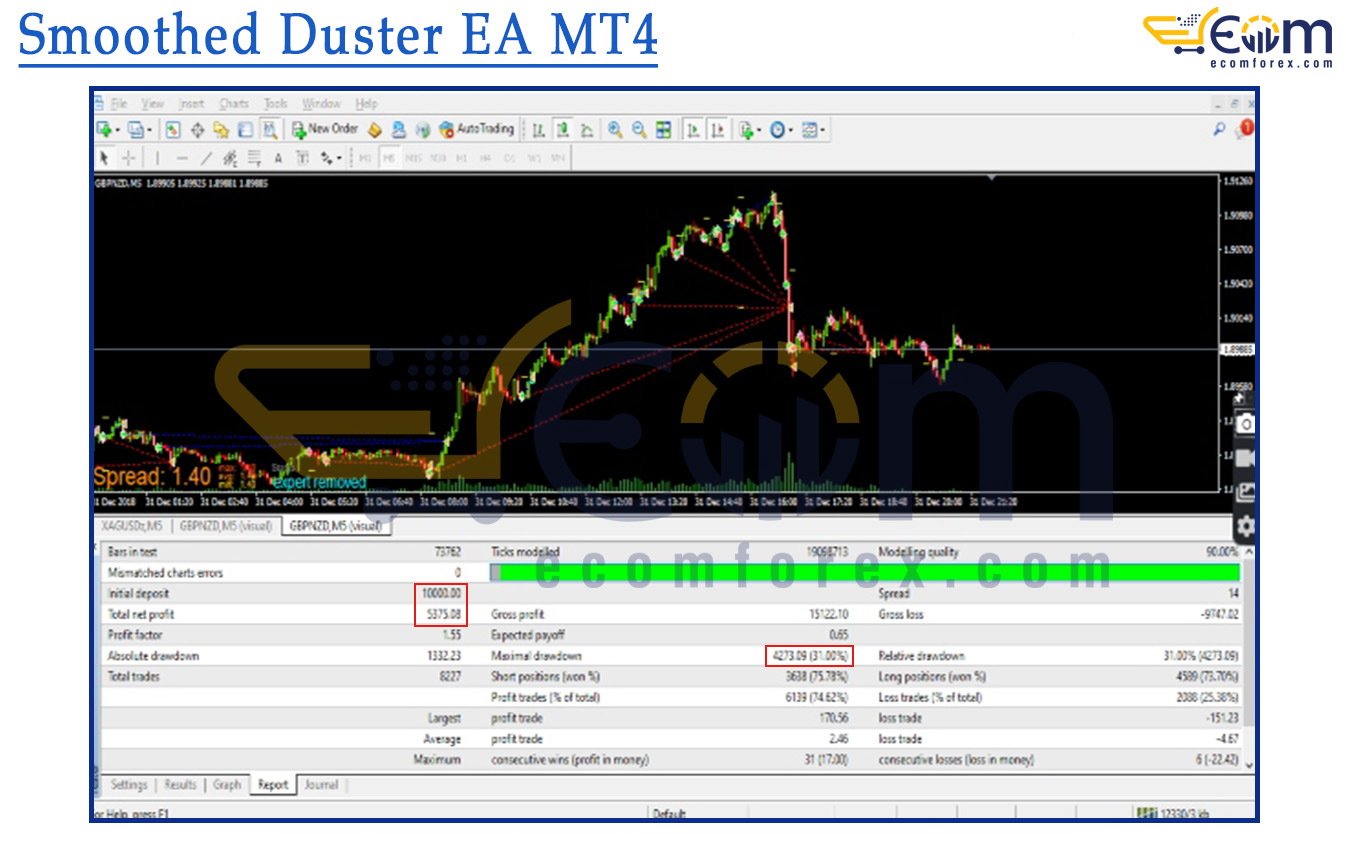Click the tile windows icon
Viewport: 1346px width, 868px height.
(x=663, y=129)
